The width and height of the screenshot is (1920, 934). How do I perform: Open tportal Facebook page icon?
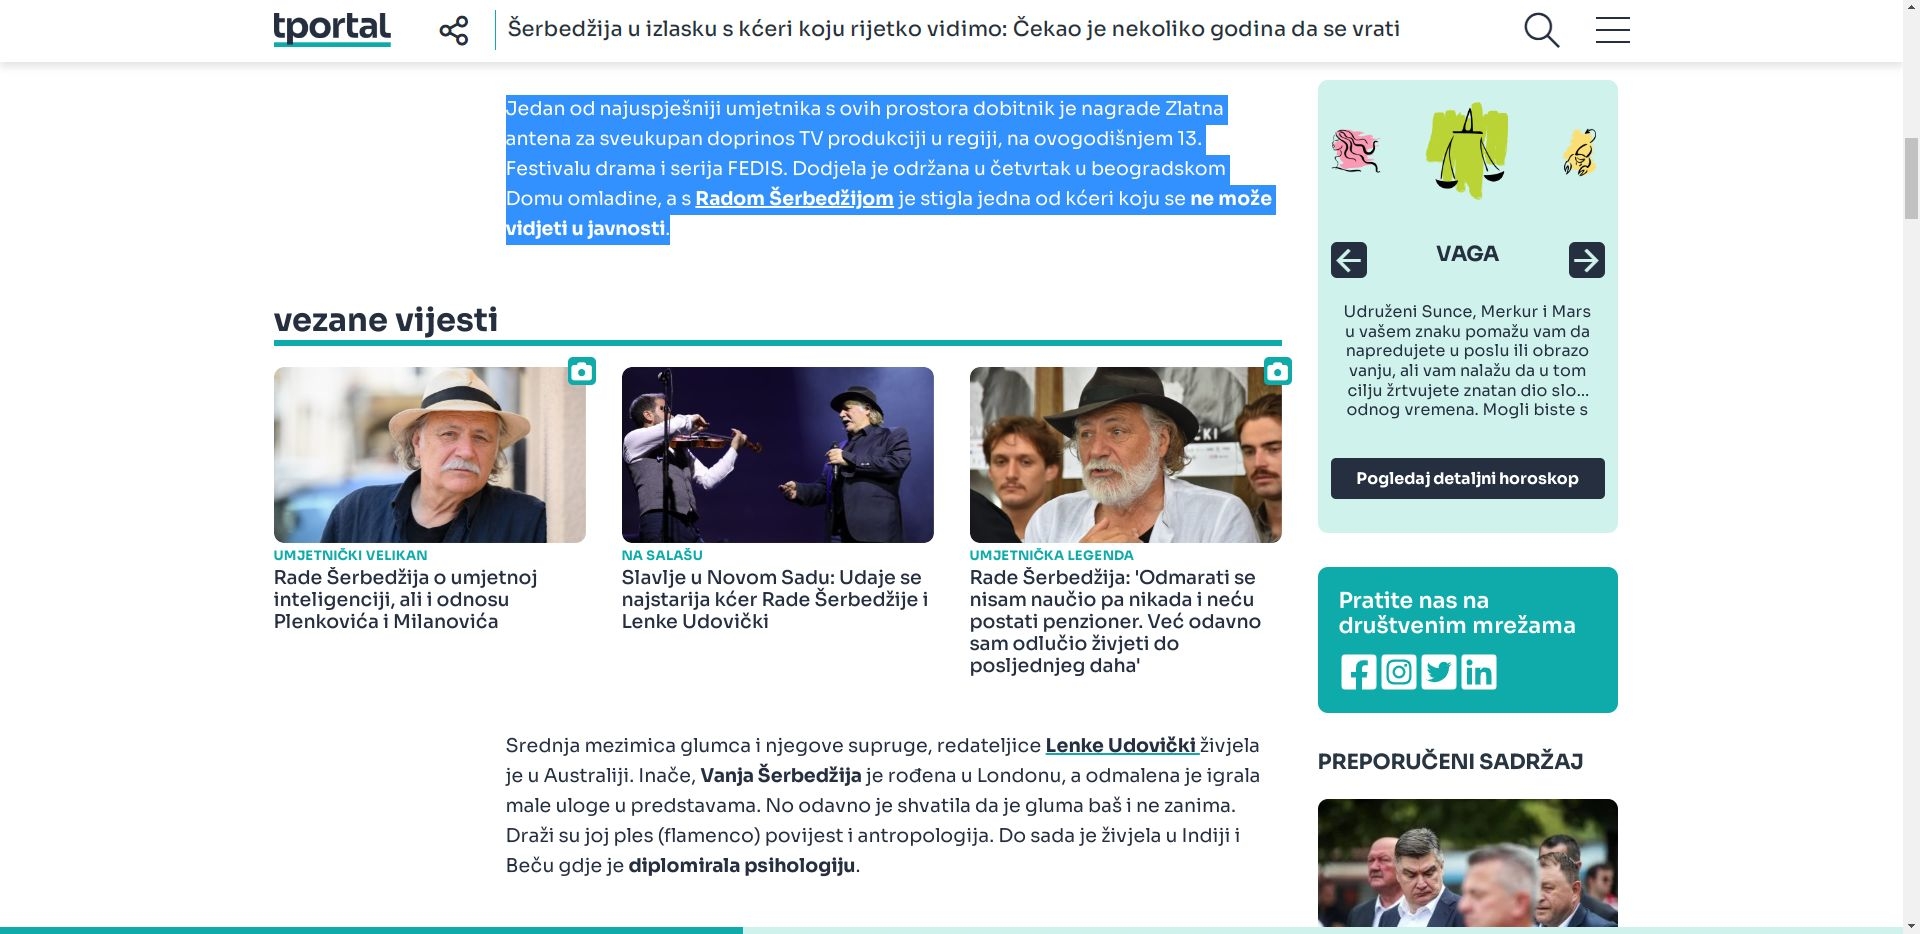click(x=1358, y=672)
